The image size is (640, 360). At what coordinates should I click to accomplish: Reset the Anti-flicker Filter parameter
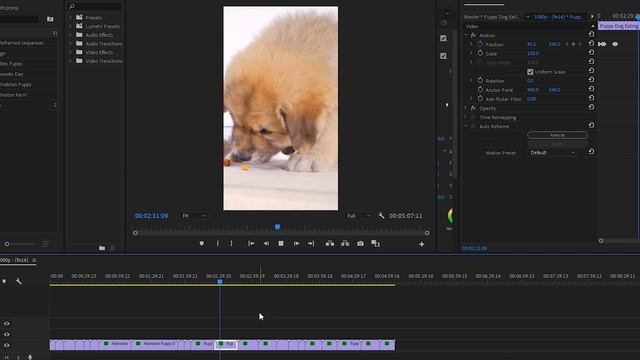pos(591,98)
